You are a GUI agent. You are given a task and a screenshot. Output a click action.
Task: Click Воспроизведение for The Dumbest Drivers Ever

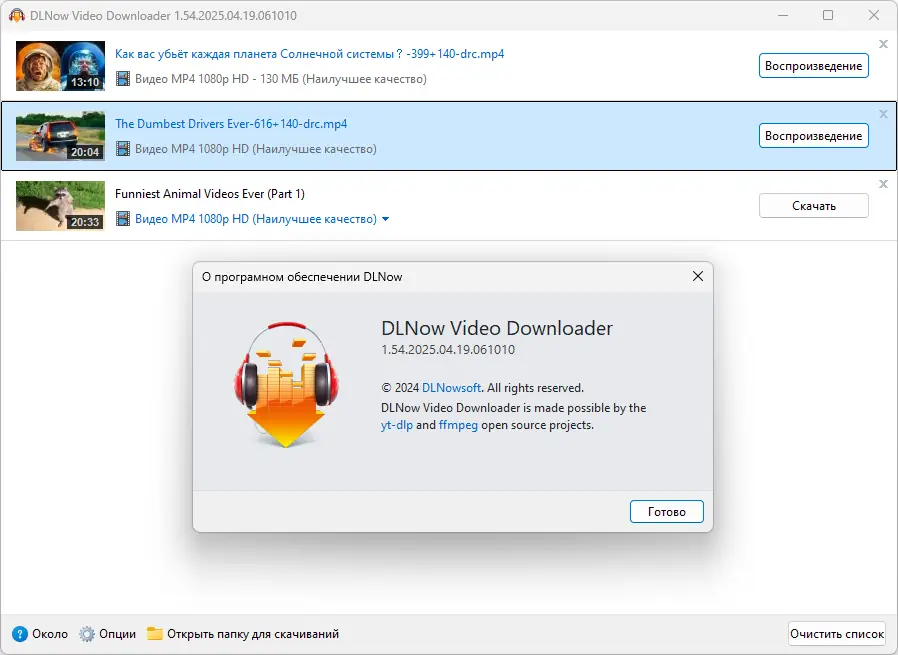[x=813, y=136]
